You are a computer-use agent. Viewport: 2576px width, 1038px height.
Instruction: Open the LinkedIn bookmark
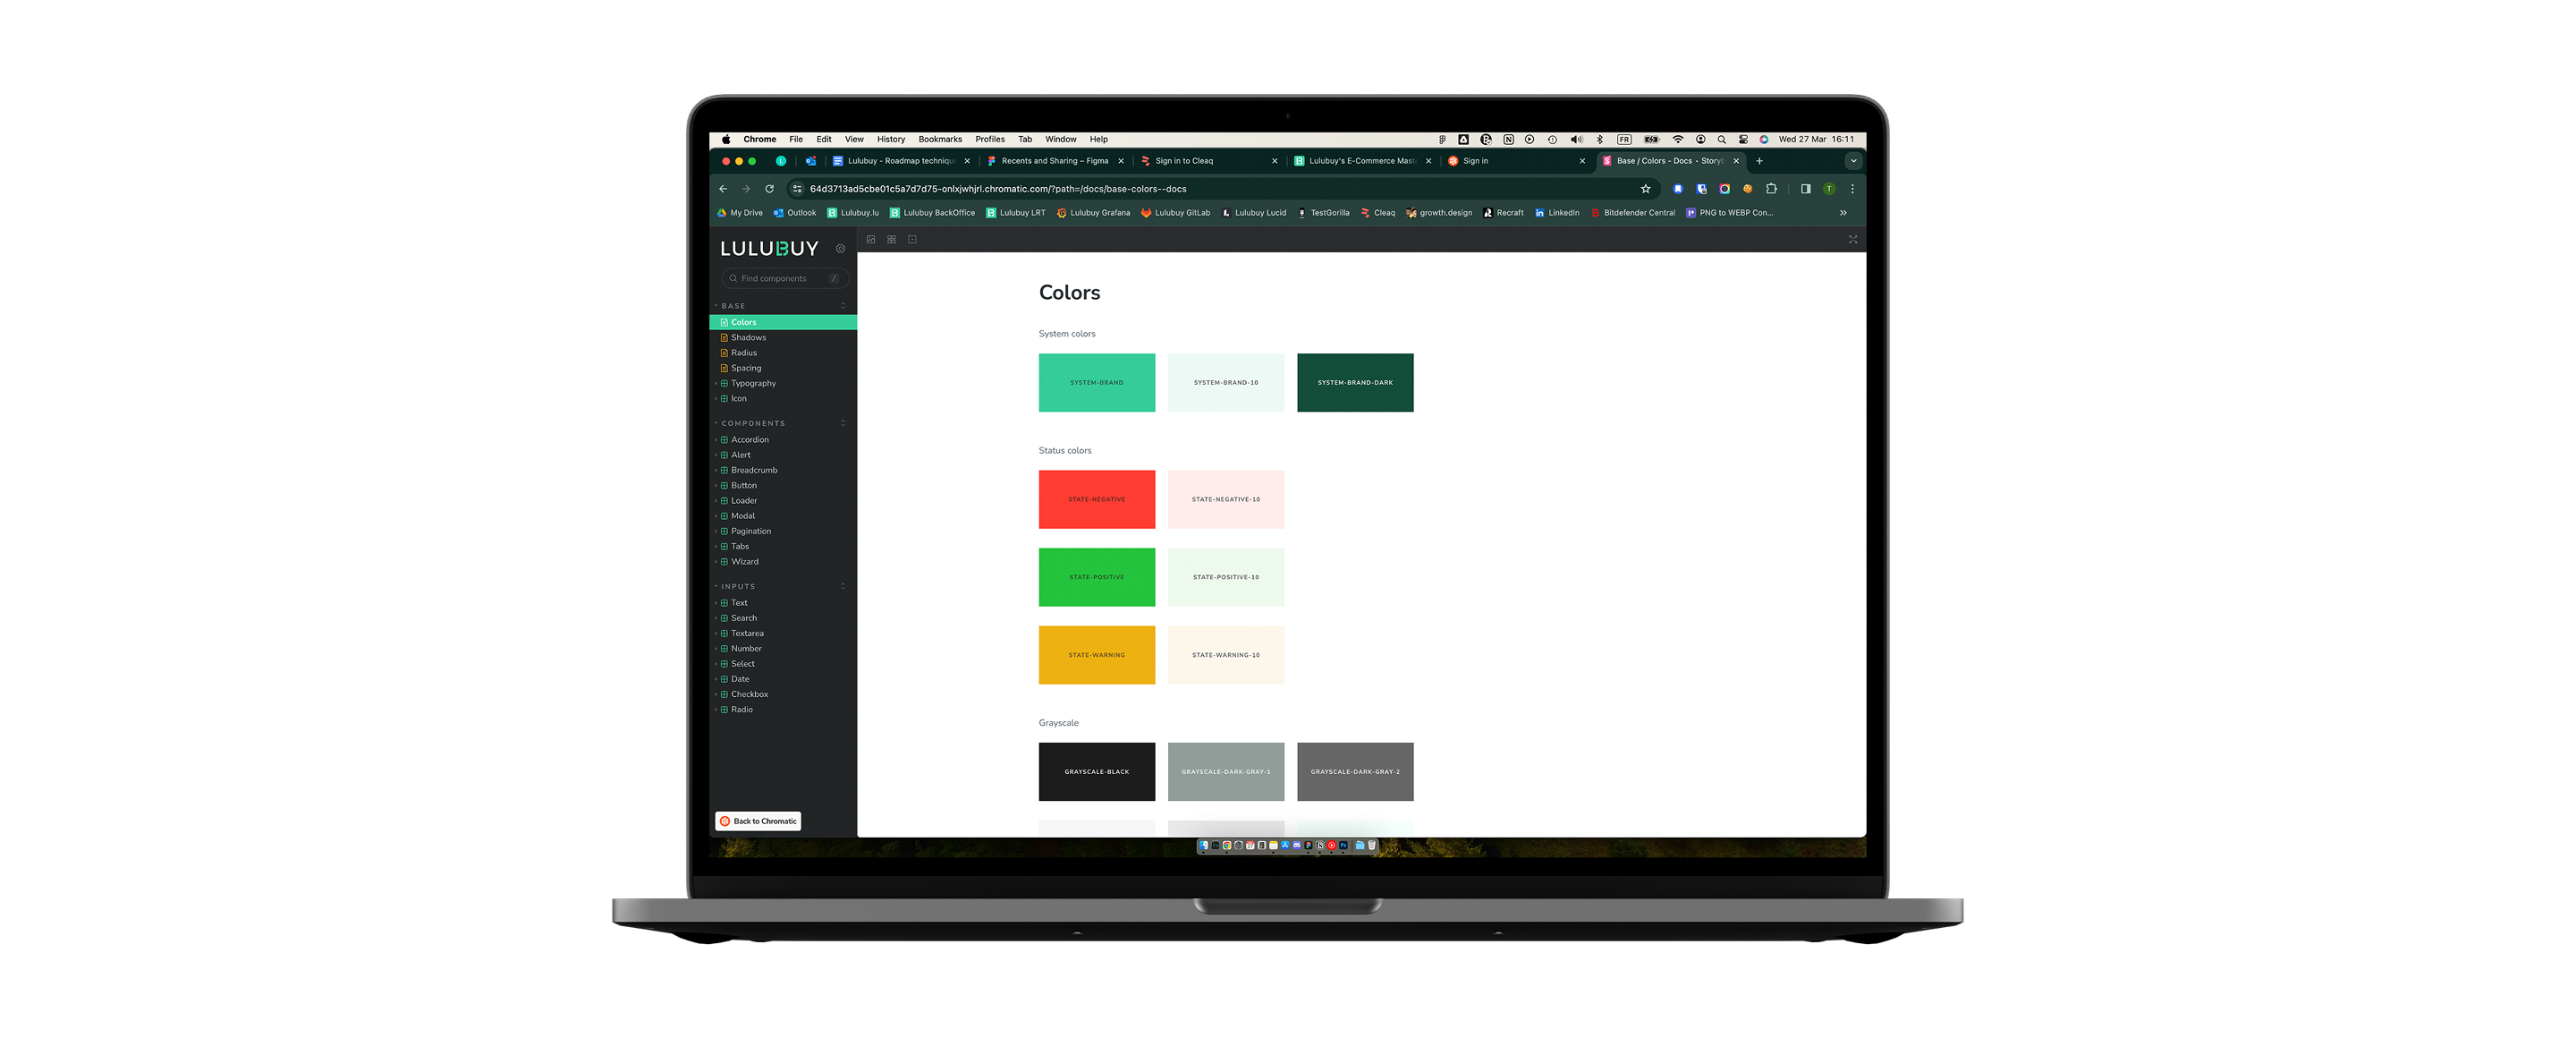click(1557, 213)
